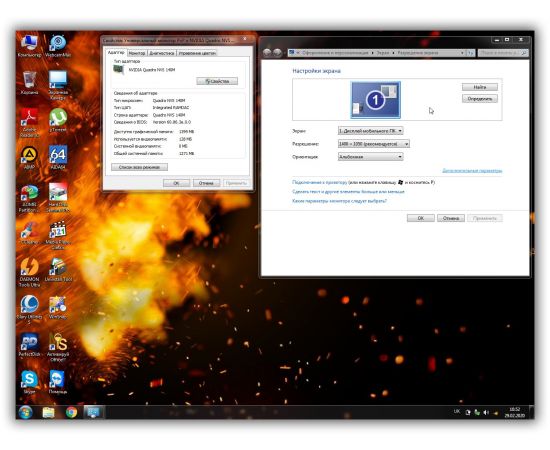
Task: Switch to the Монитор tab
Action: pyautogui.click(x=137, y=53)
